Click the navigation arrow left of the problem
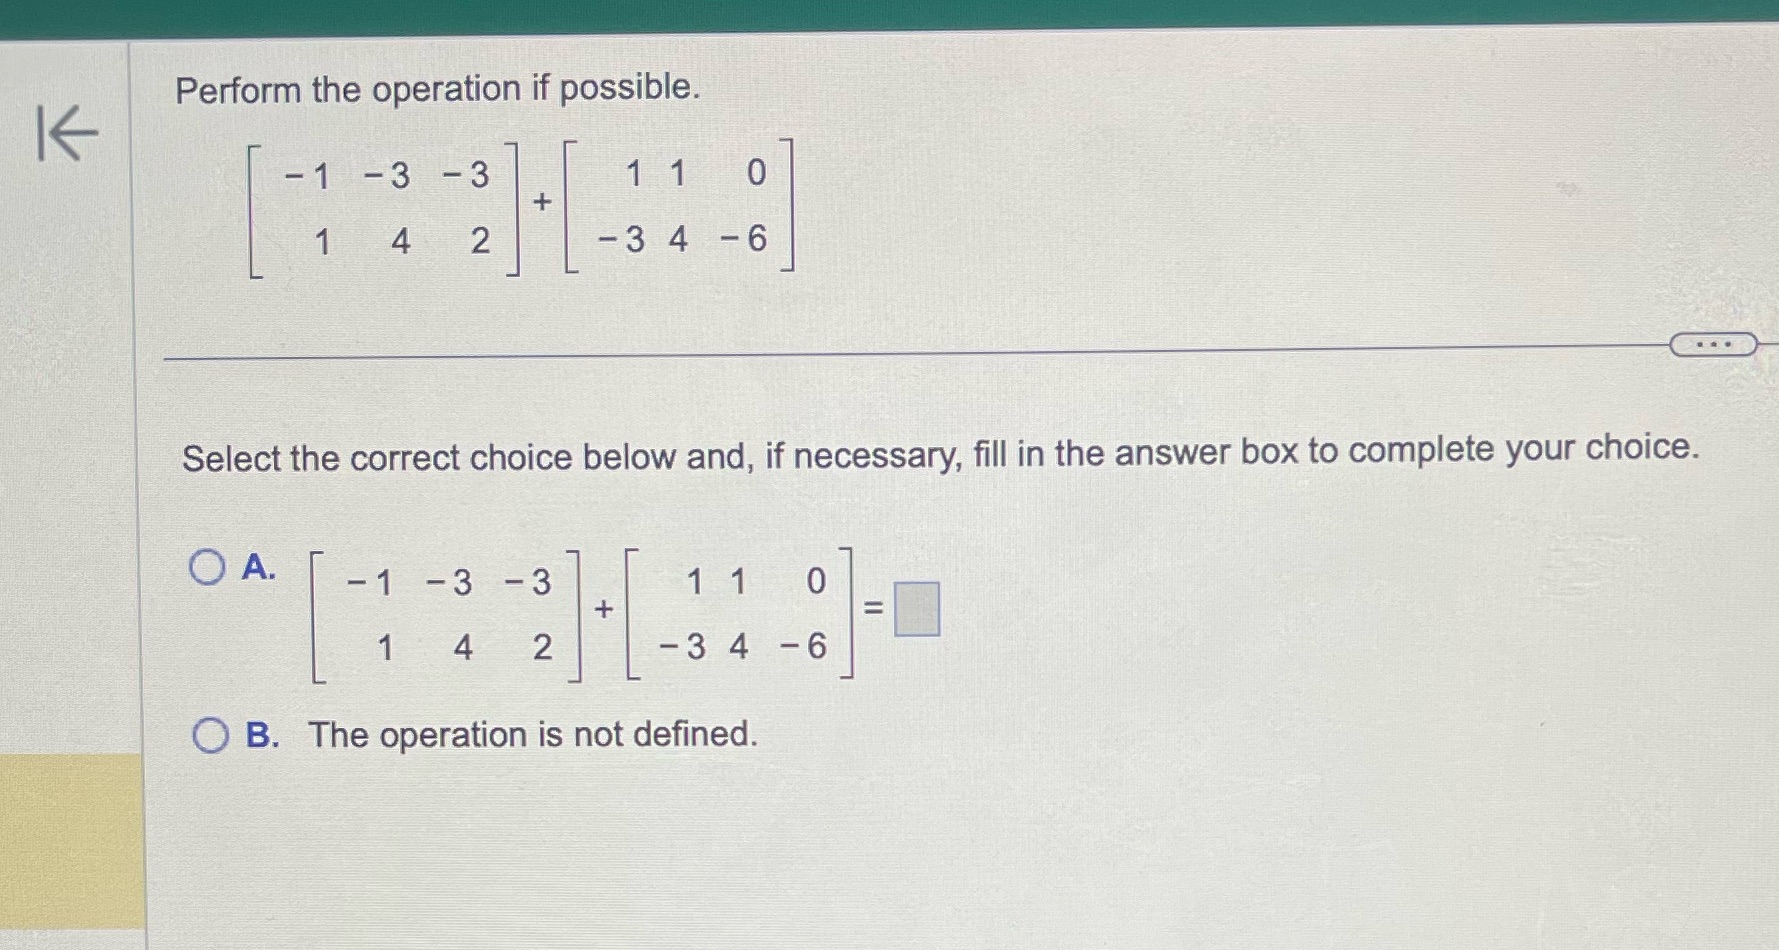The height and width of the screenshot is (950, 1779). pyautogui.click(x=68, y=133)
